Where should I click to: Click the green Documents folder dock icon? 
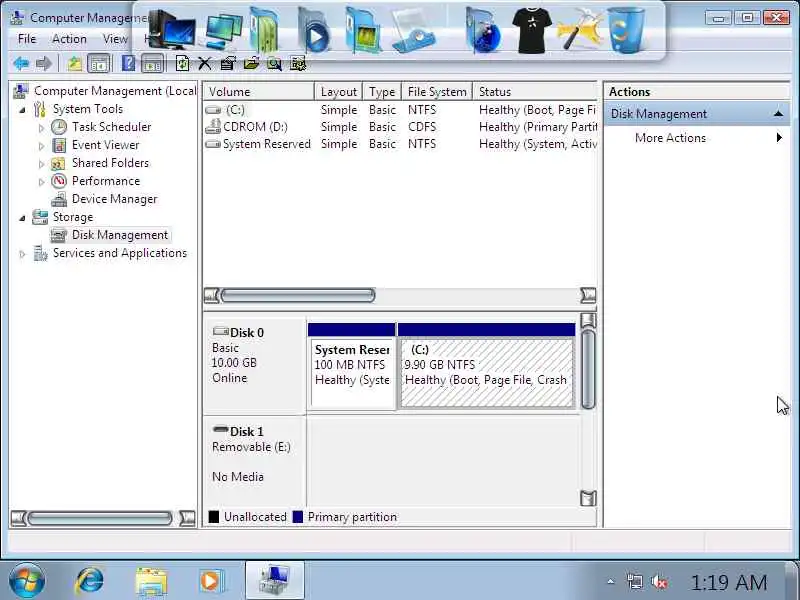tap(264, 30)
